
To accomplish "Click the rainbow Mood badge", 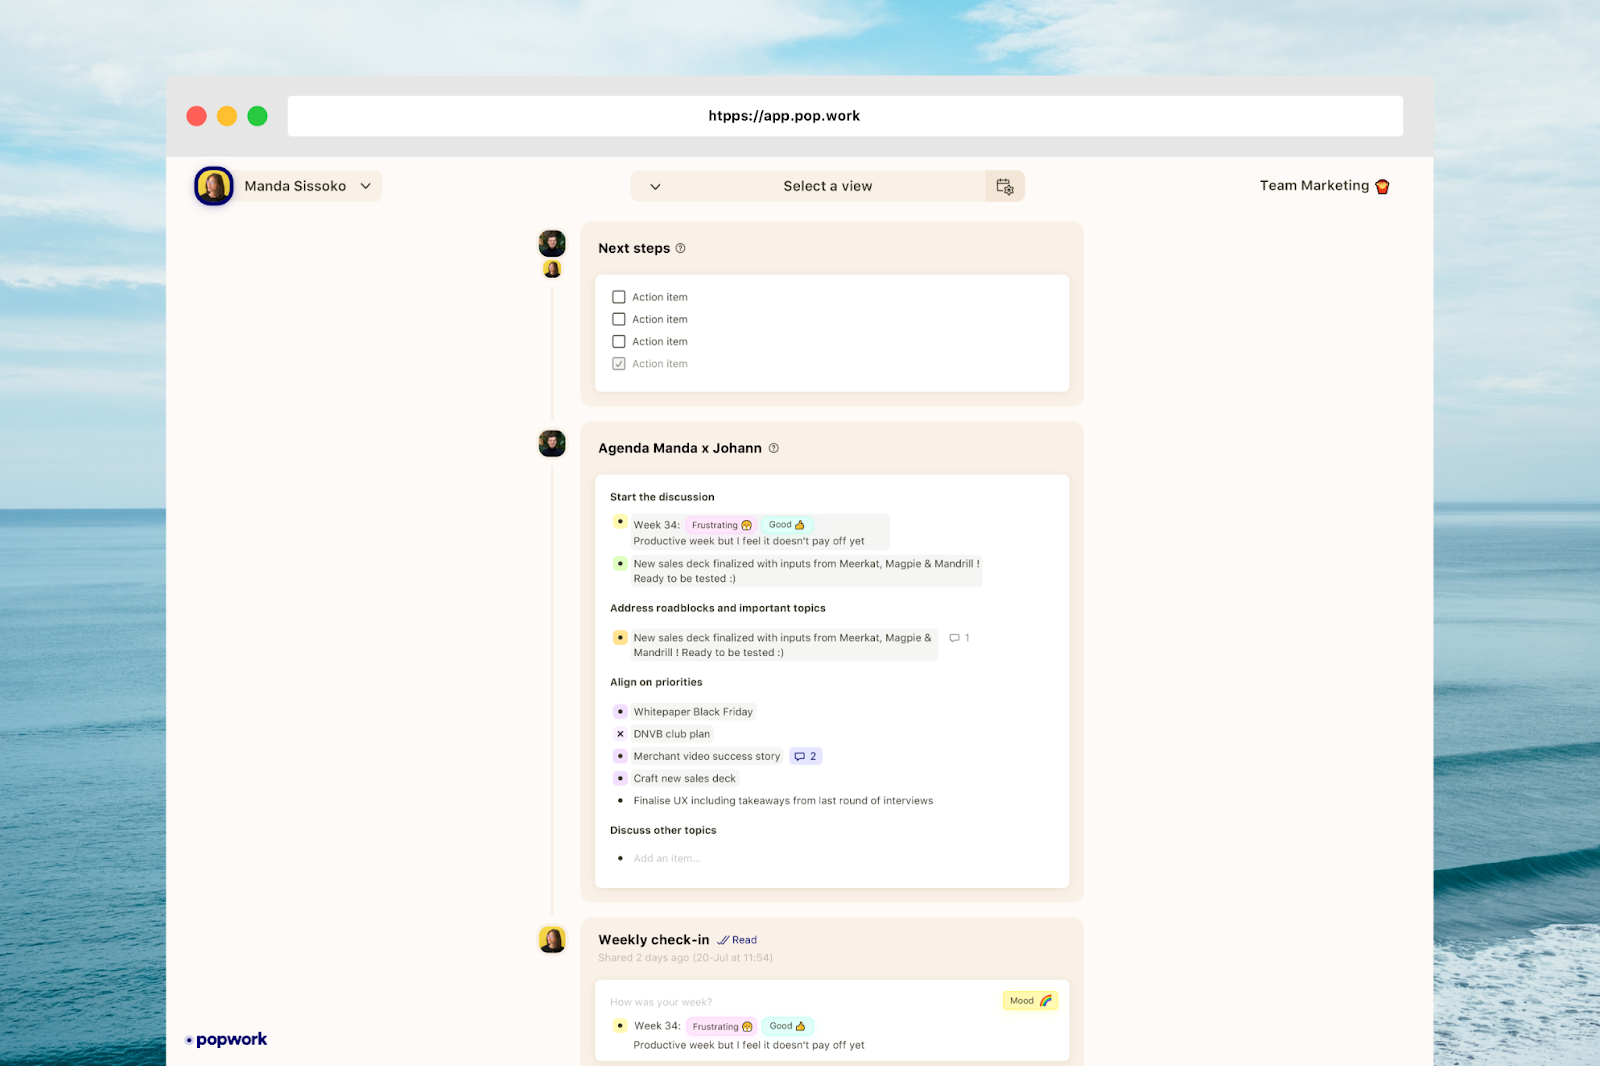I will click(1029, 1000).
